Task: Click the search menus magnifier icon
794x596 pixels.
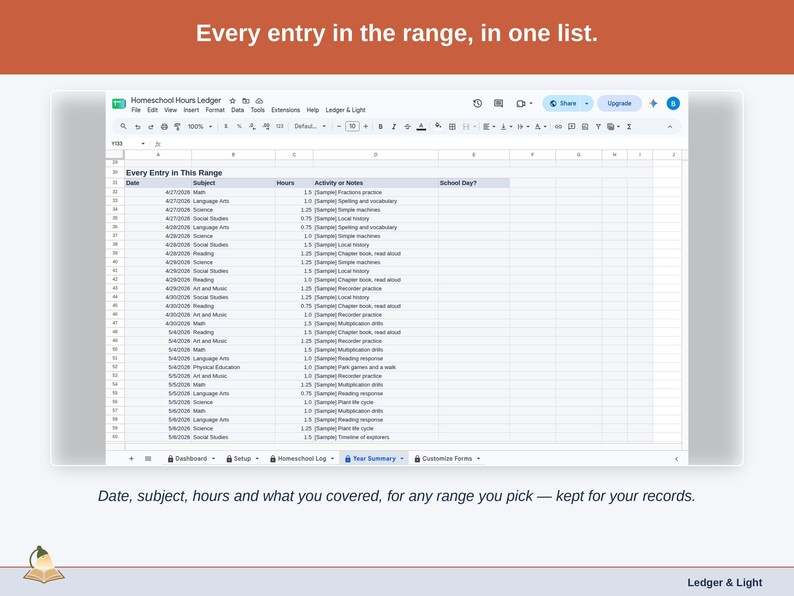Action: click(x=123, y=127)
